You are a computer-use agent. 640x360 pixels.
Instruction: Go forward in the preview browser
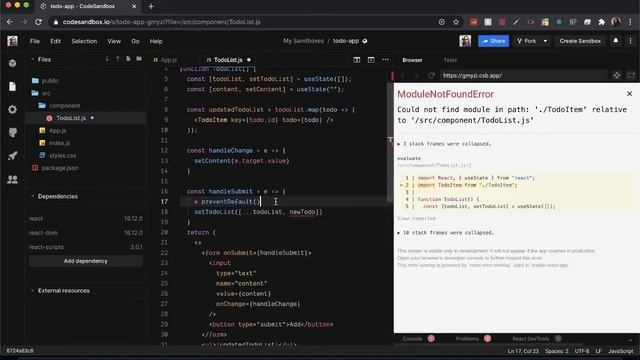coord(416,76)
